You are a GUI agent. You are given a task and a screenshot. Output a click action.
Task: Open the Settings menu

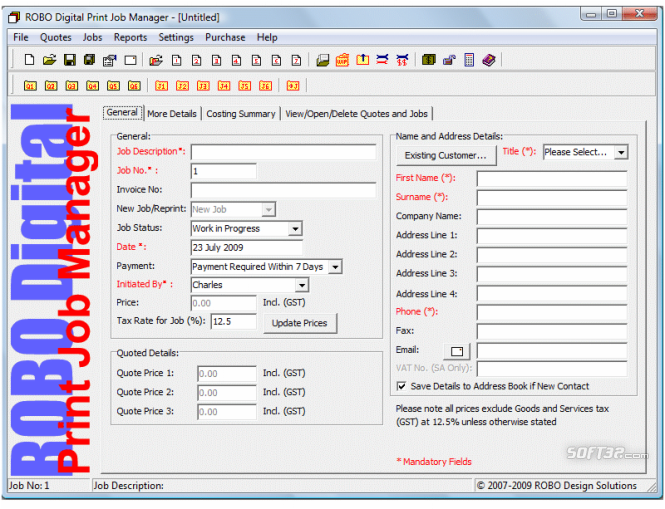pyautogui.click(x=176, y=37)
